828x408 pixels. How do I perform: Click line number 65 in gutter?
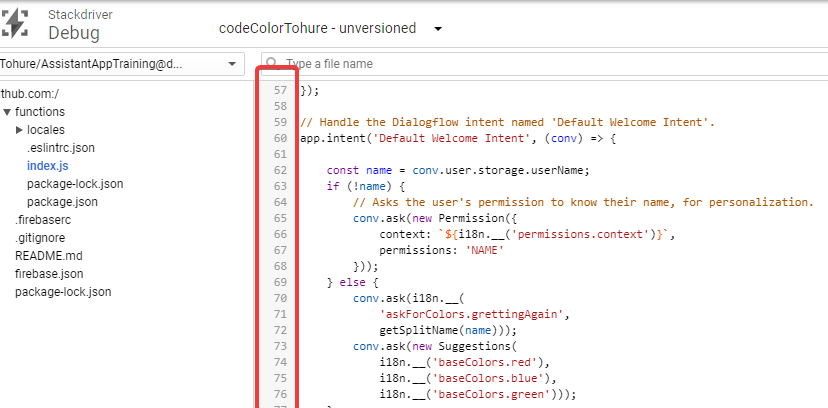(280, 218)
